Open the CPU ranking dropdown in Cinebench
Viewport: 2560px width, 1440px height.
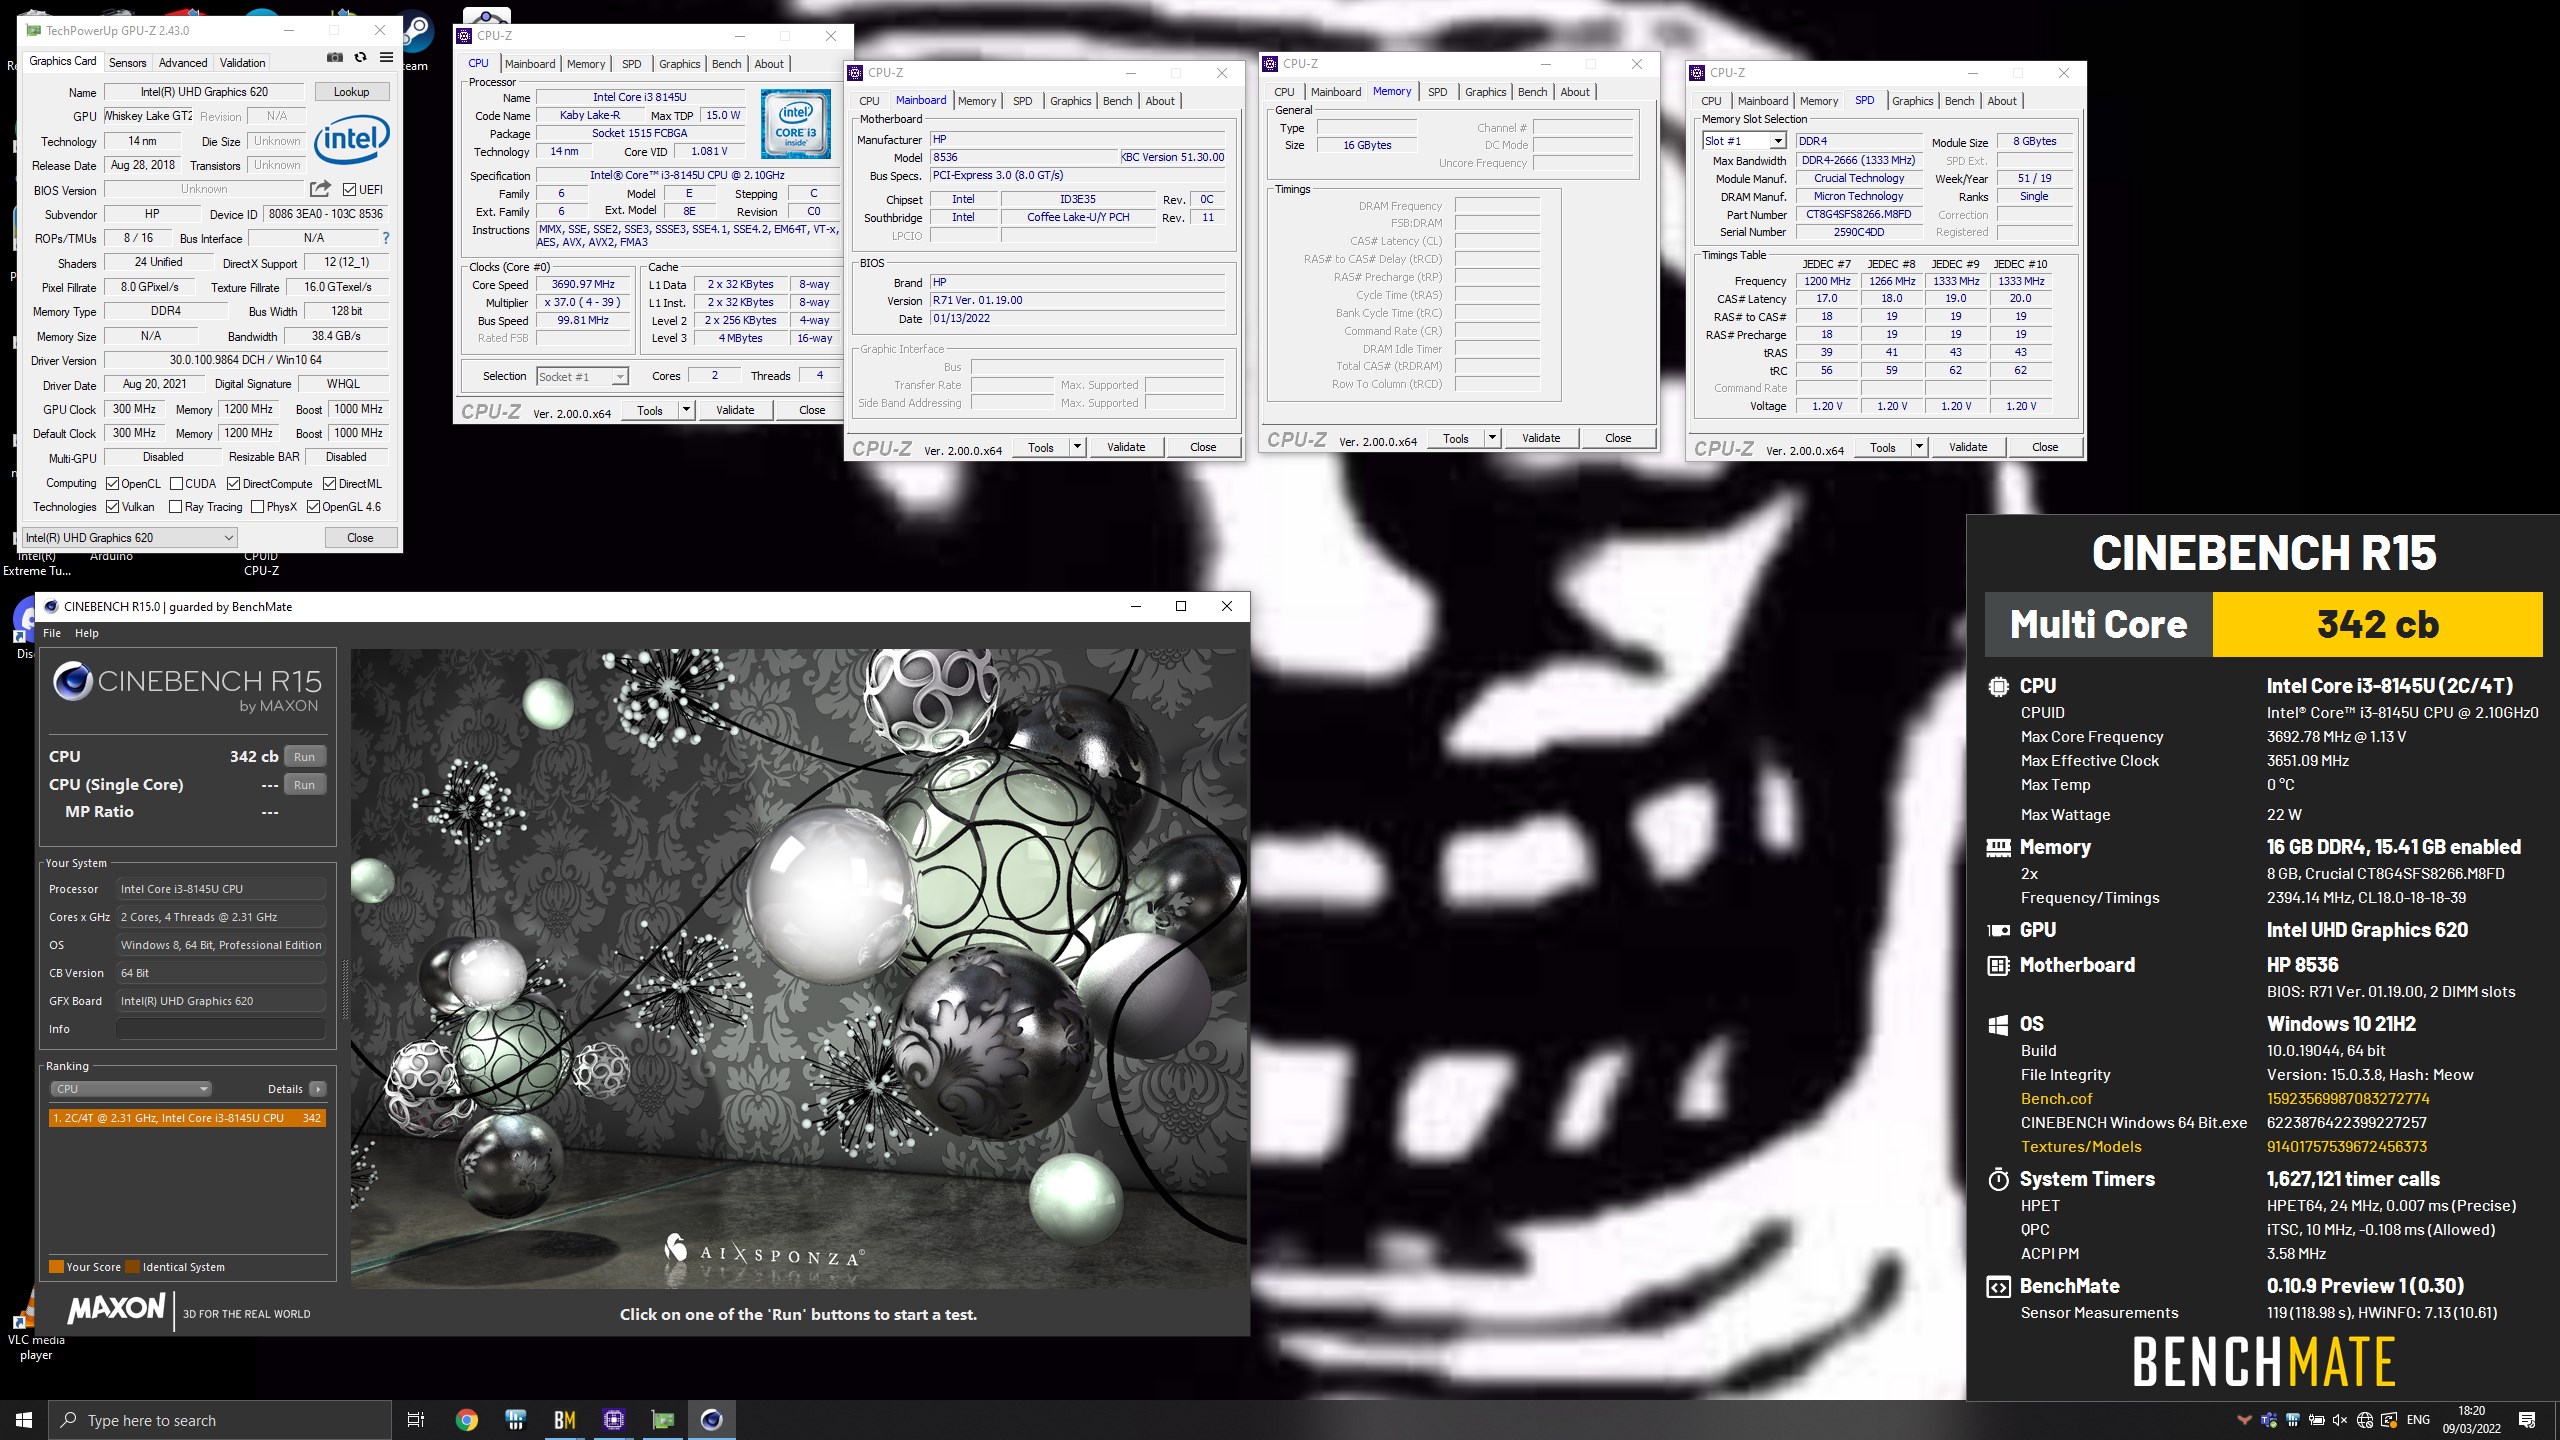pos(131,1089)
